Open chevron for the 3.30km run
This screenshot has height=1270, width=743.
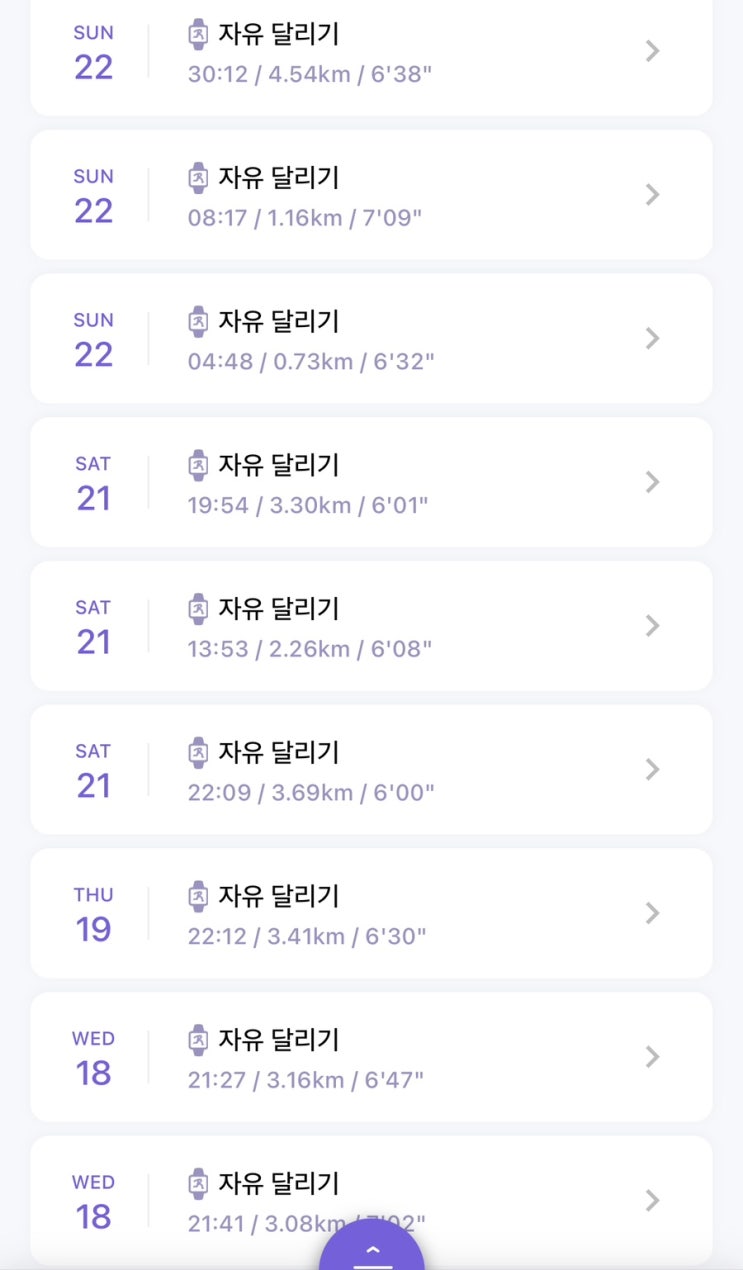point(653,482)
